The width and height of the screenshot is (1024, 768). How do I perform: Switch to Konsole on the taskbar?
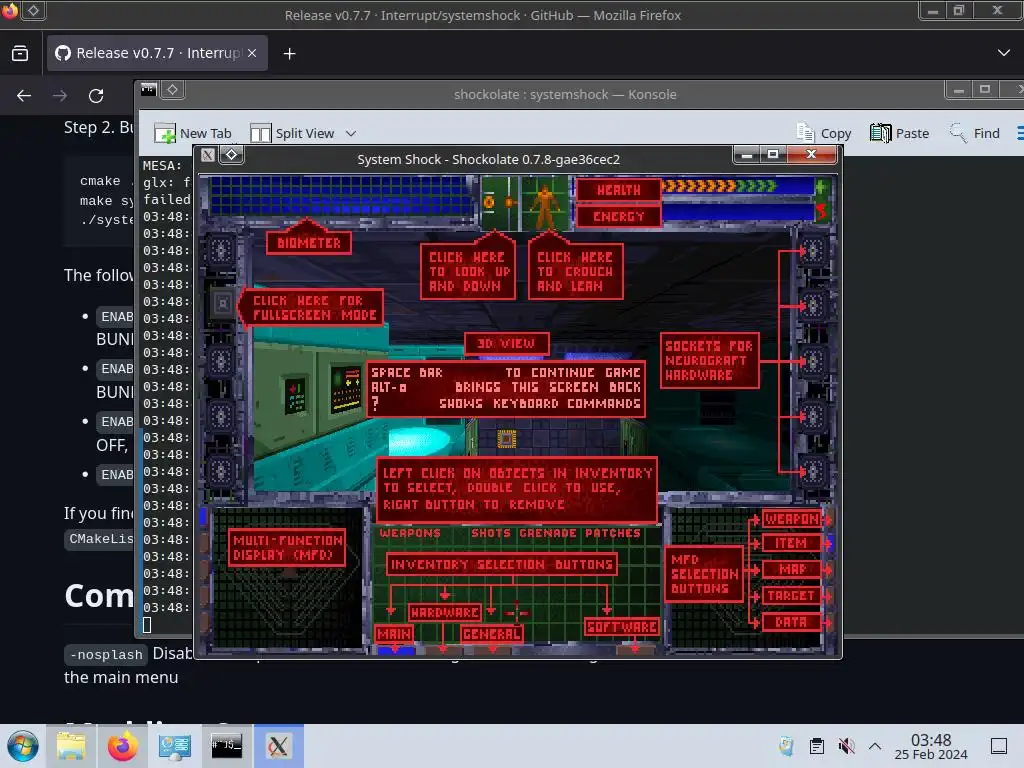[227, 746]
